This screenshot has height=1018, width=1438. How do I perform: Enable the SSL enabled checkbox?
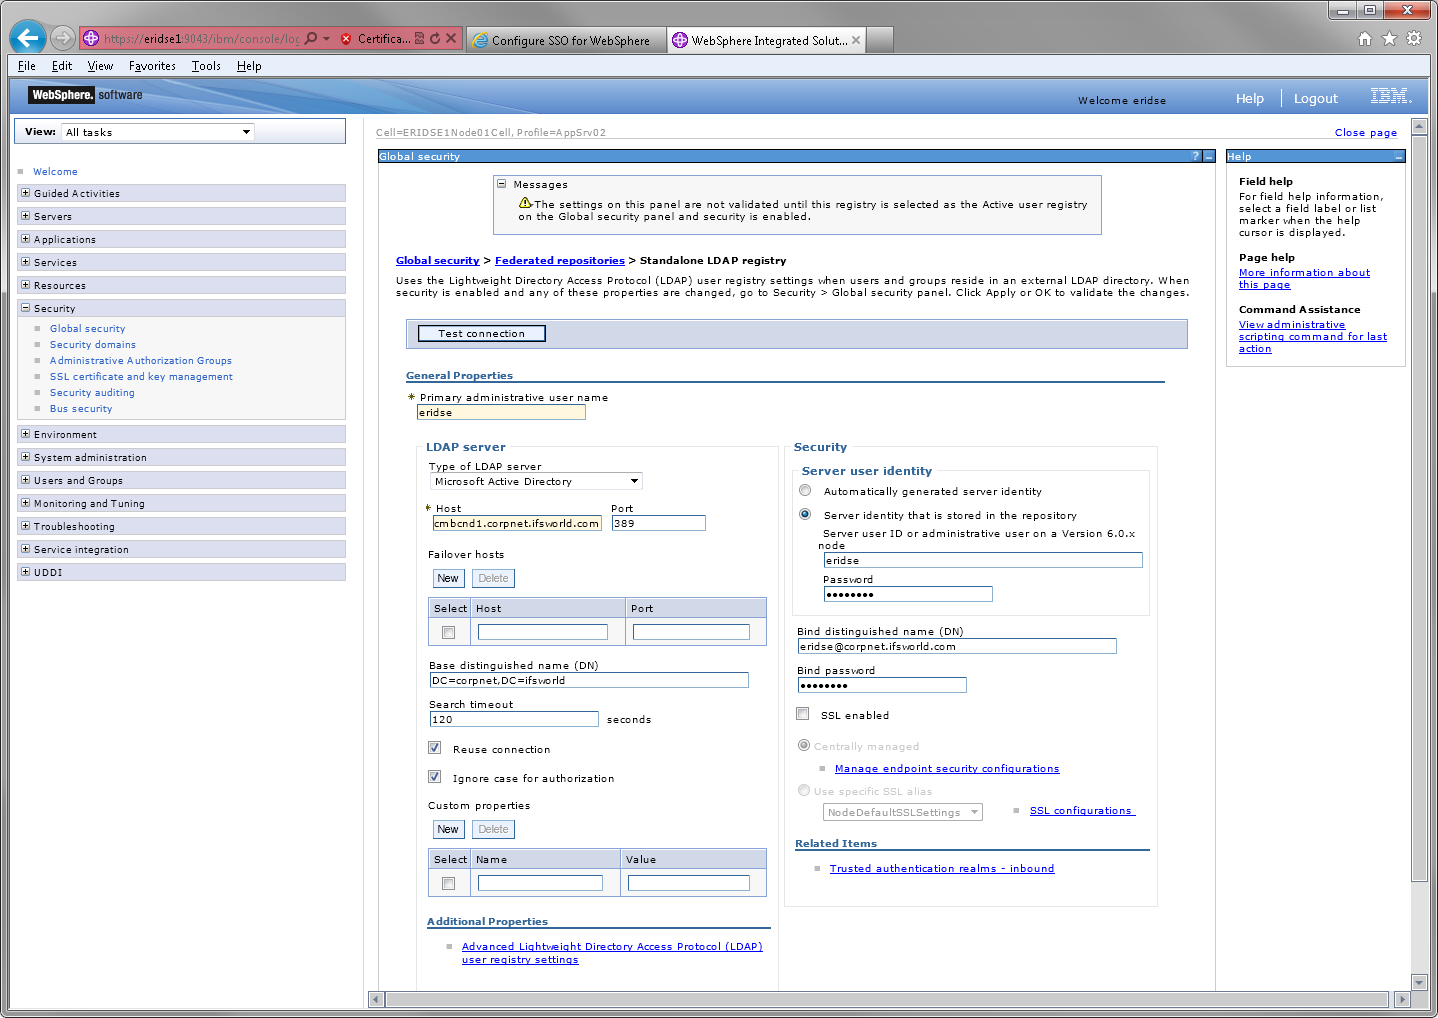[x=802, y=714]
